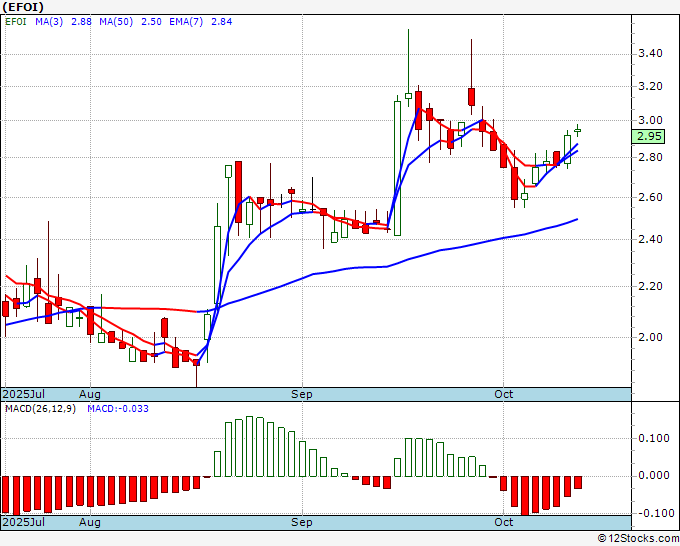Click Sep on the MACD time axis
Image resolution: width=680 pixels, height=546 pixels.
[301, 522]
